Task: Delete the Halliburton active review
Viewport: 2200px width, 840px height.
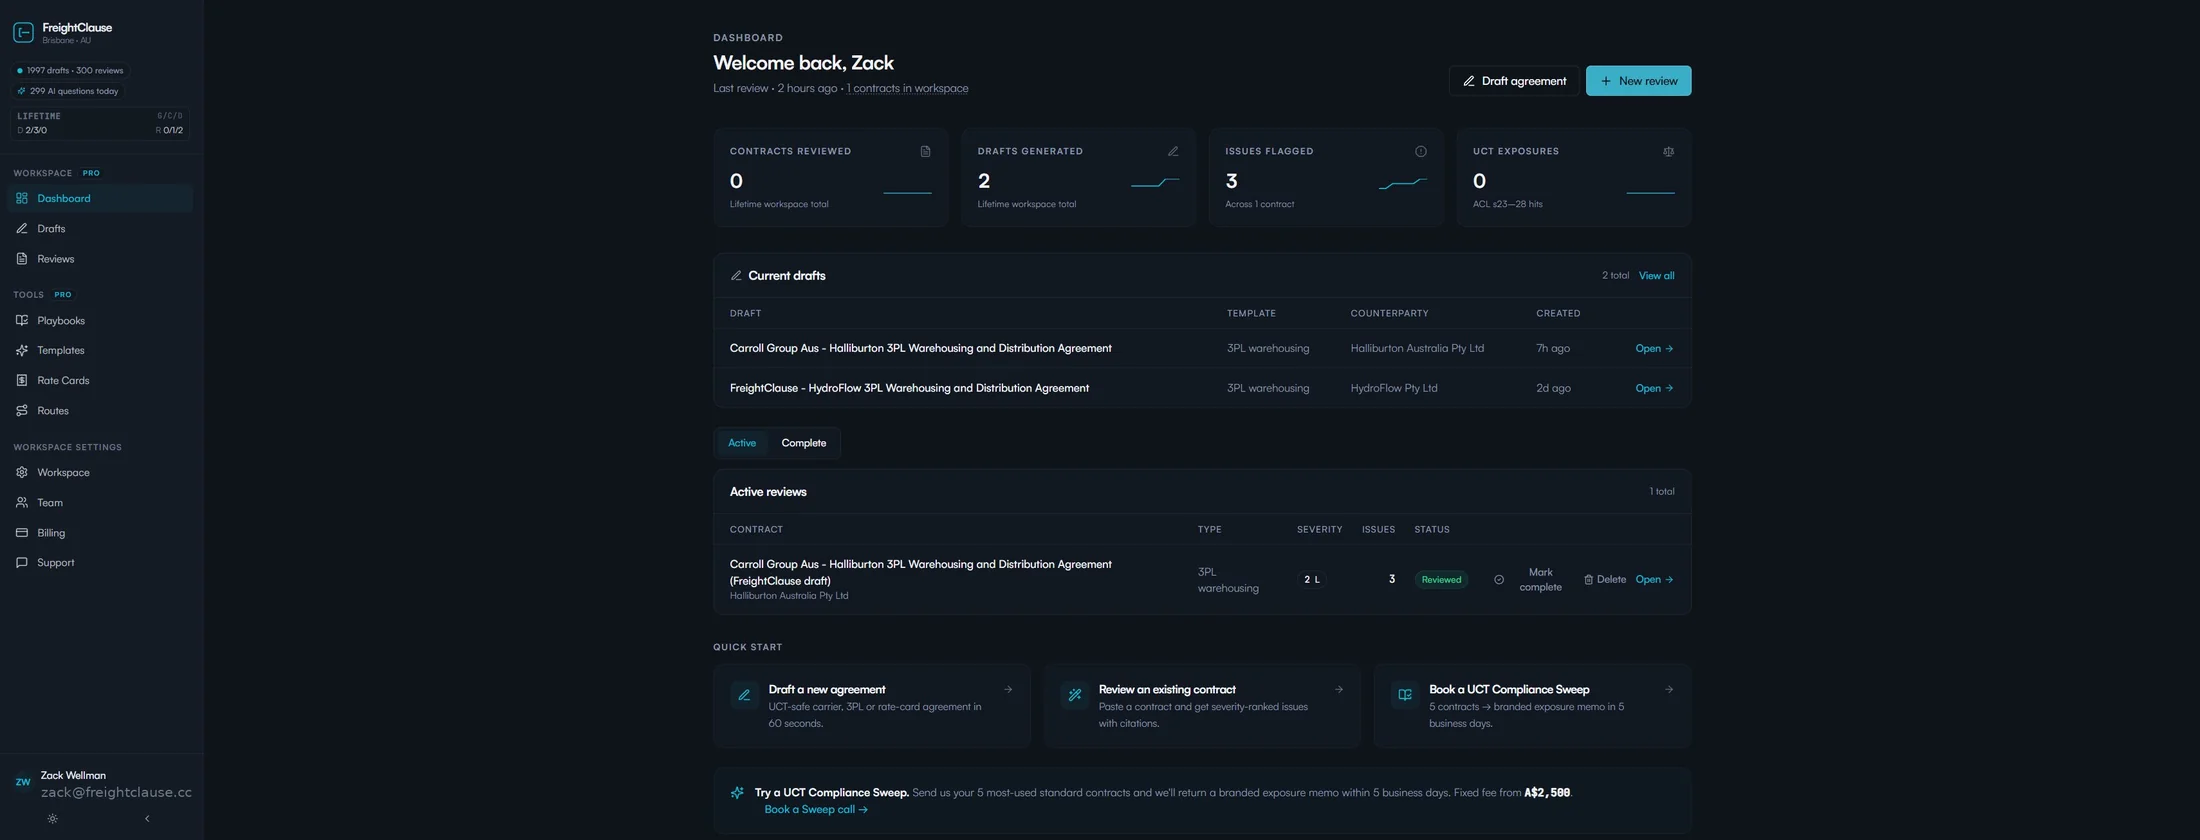Action: [x=1604, y=579]
